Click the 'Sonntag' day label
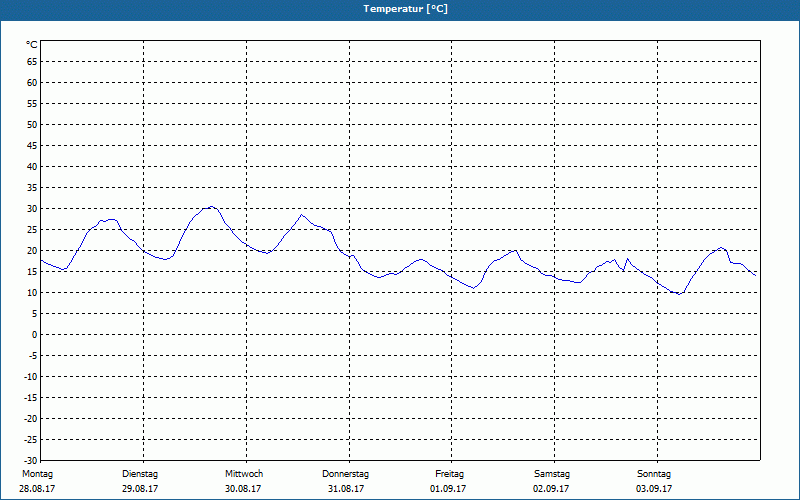The height and width of the screenshot is (500, 800). tap(654, 474)
